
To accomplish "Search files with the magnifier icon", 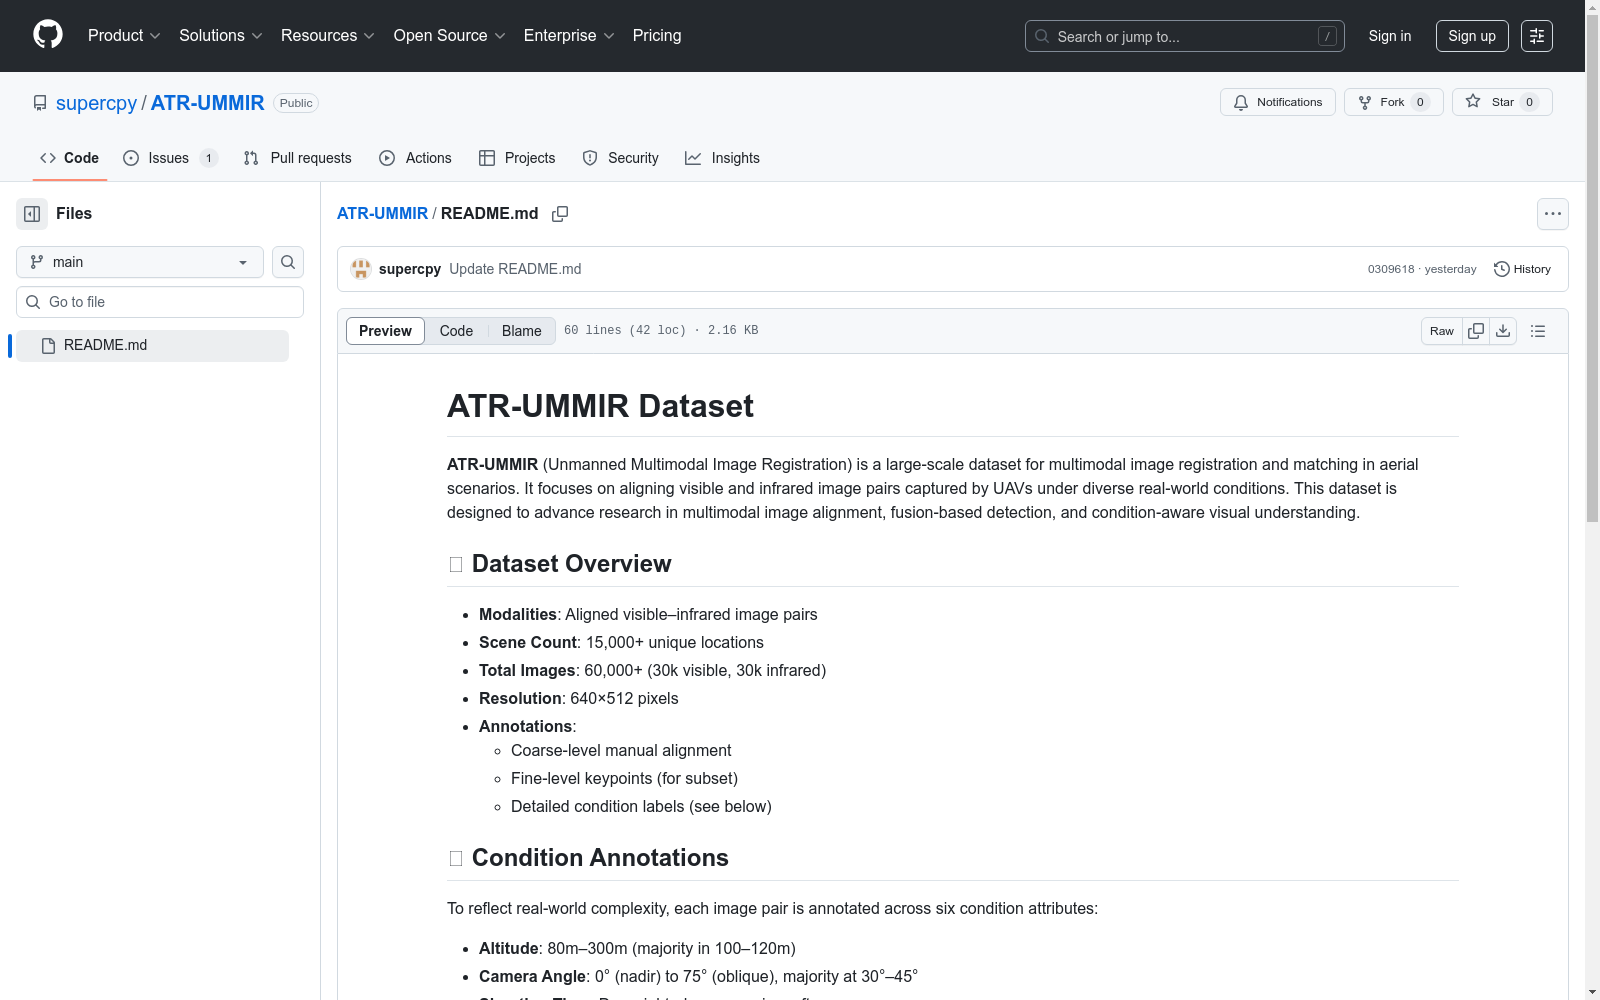I will (x=288, y=262).
